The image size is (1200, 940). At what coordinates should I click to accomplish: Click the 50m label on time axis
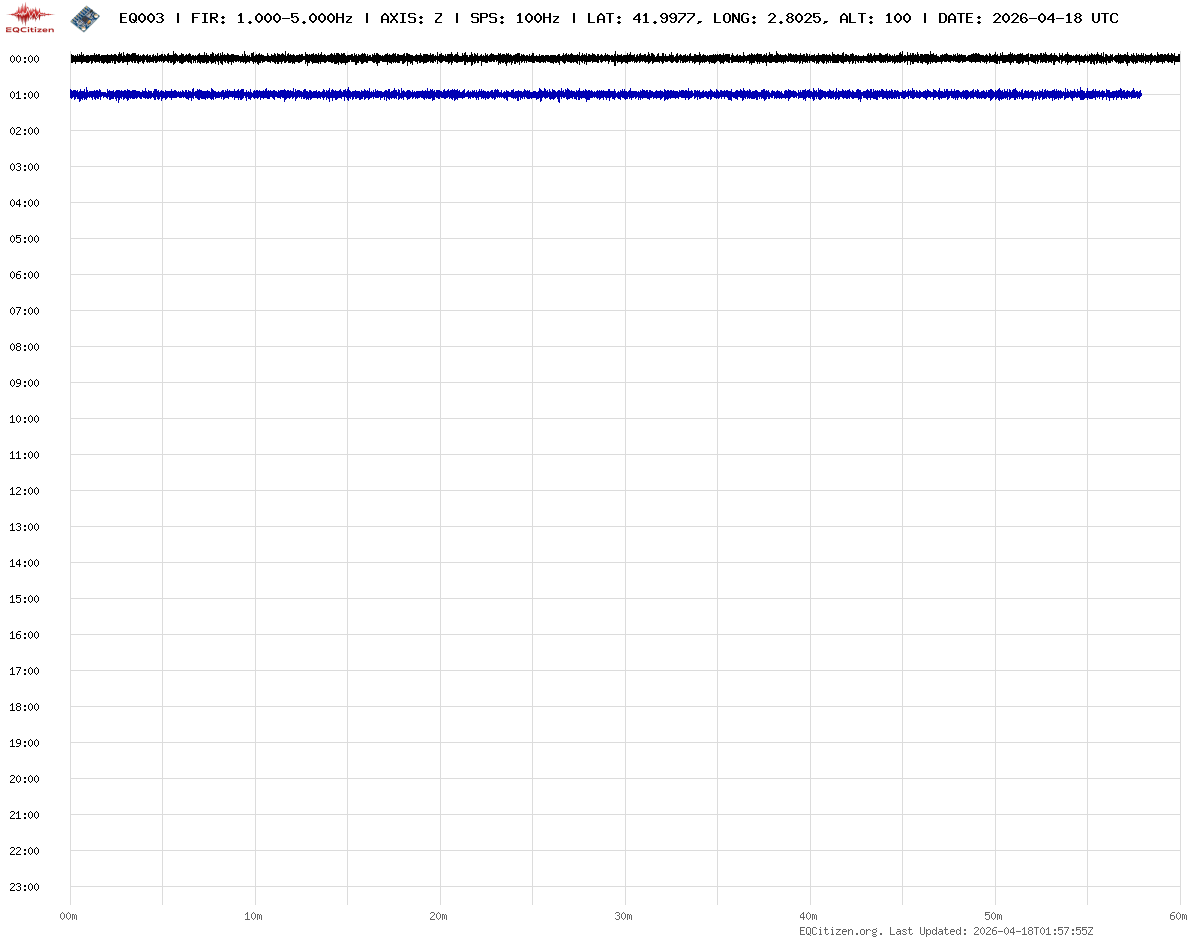tap(993, 916)
